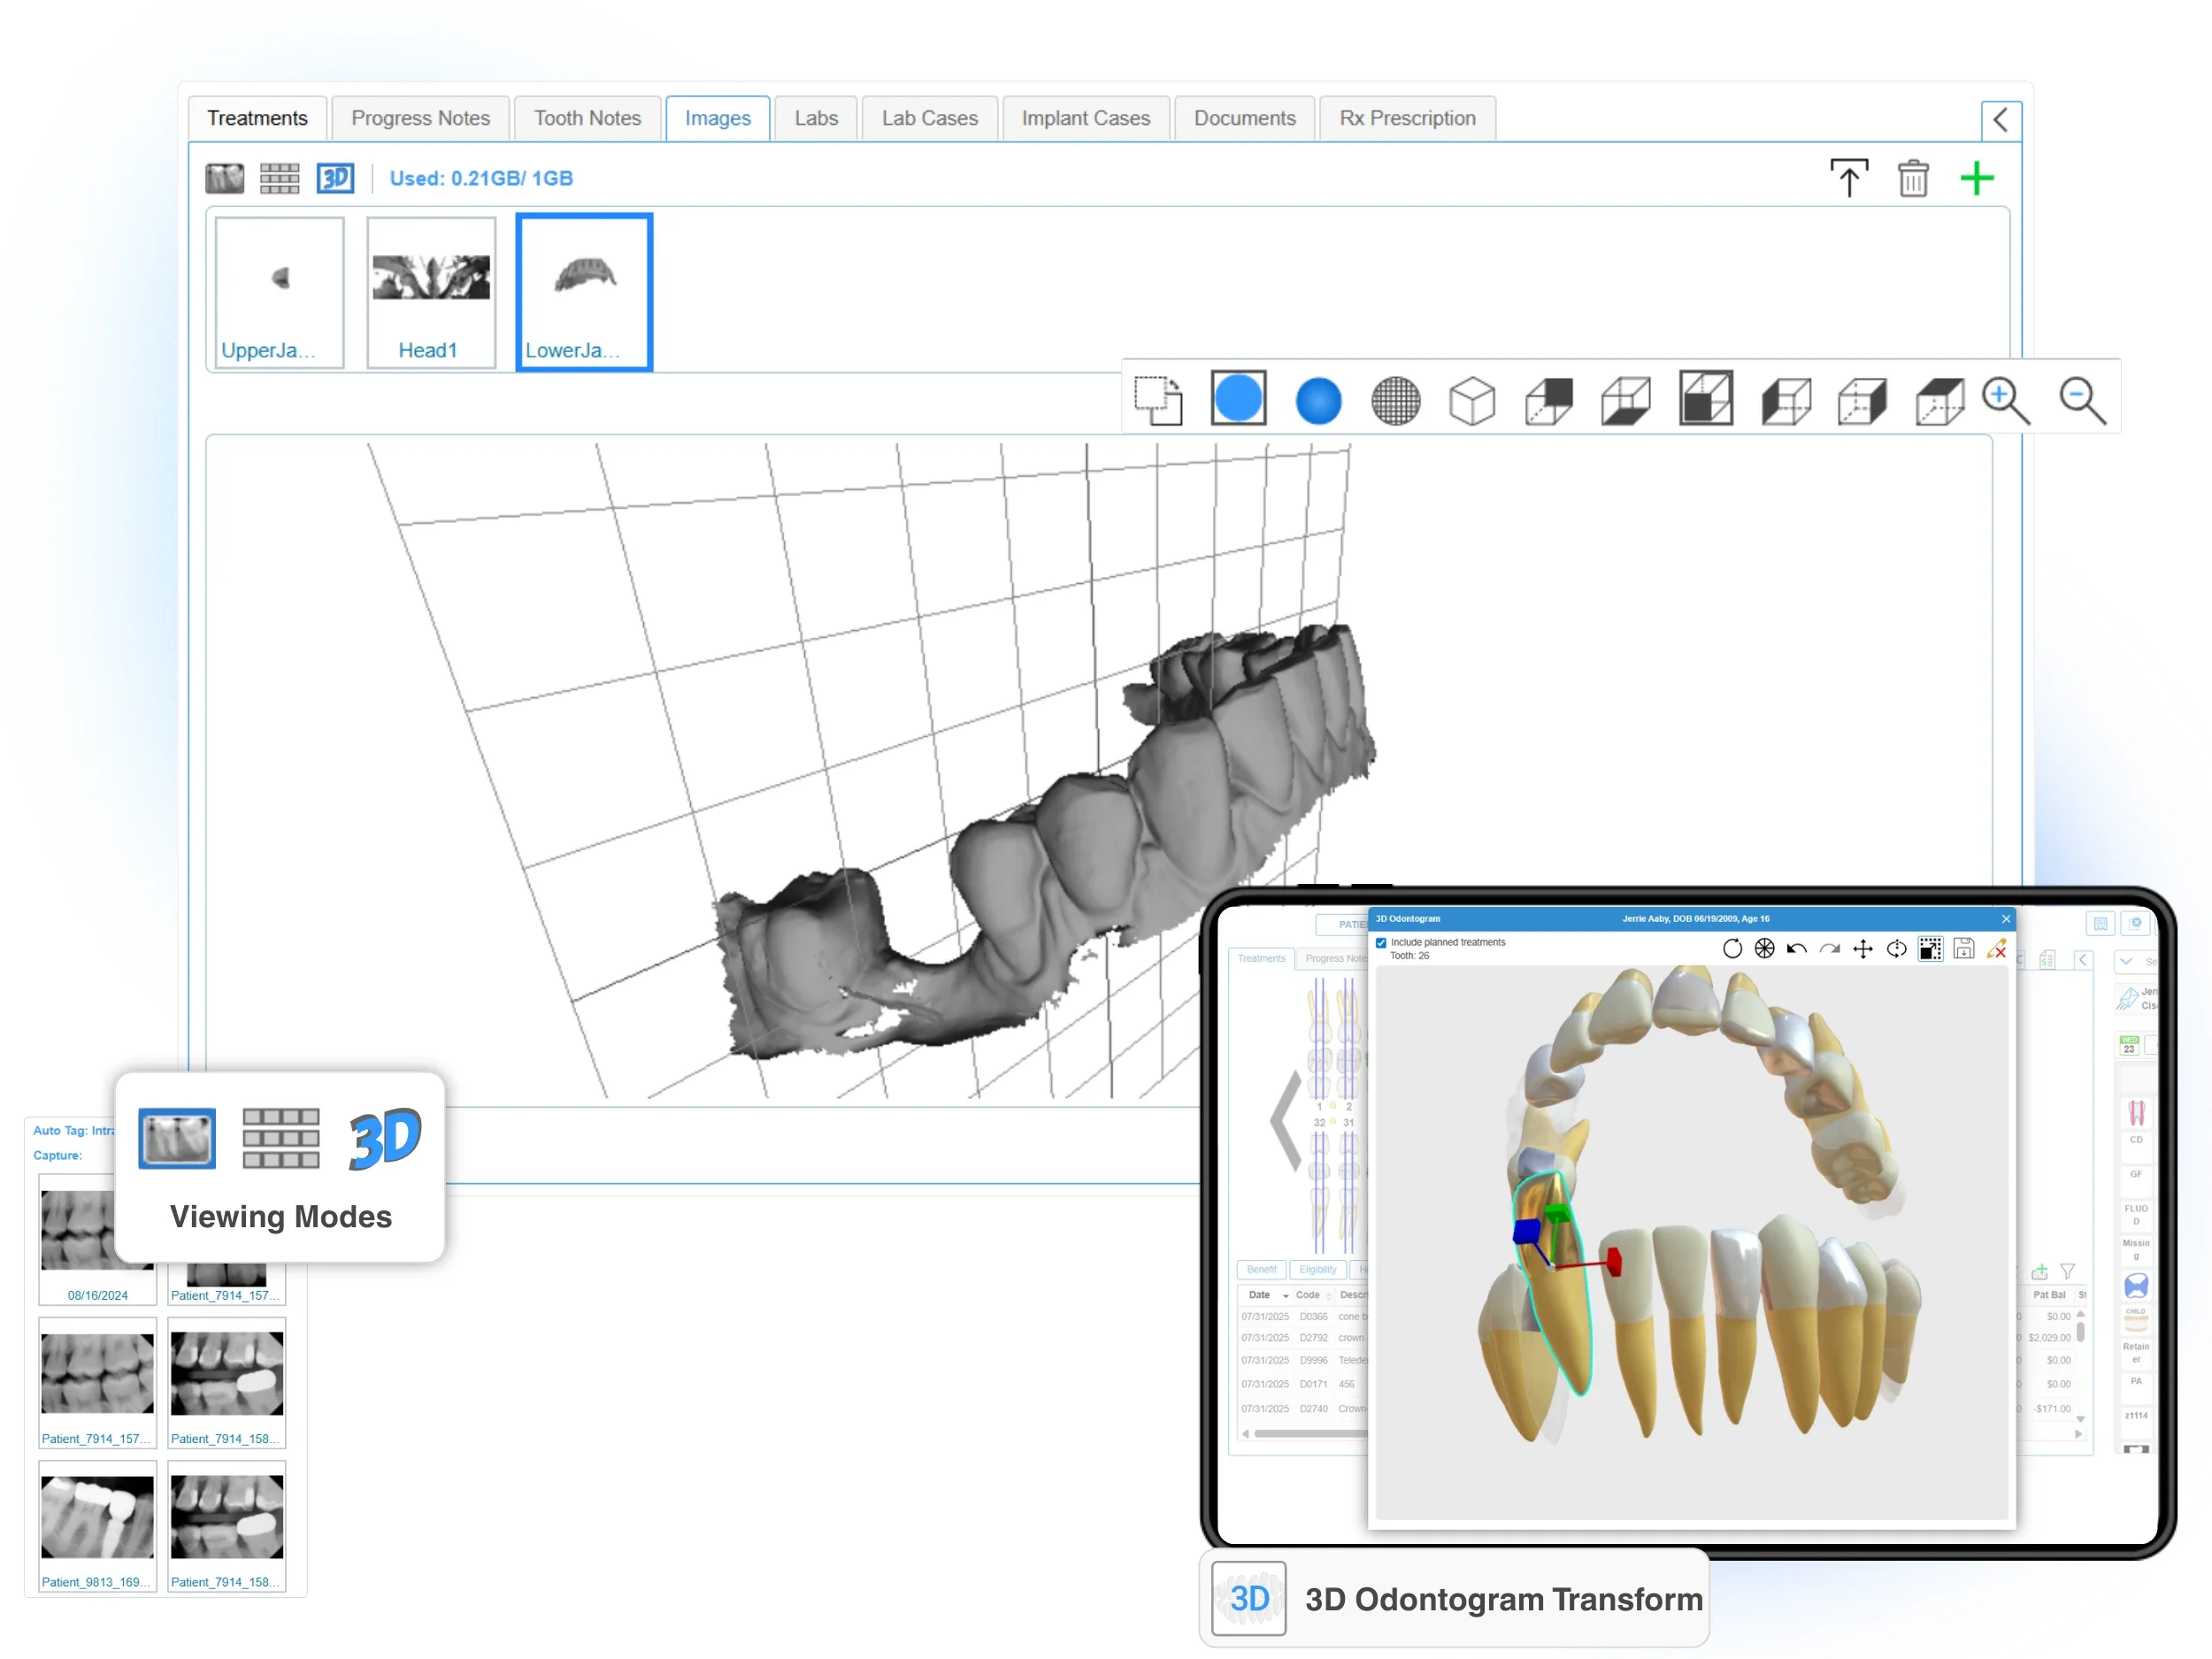Switch to Implant Cases tab
The image size is (2212, 1659).
pyautogui.click(x=1085, y=118)
